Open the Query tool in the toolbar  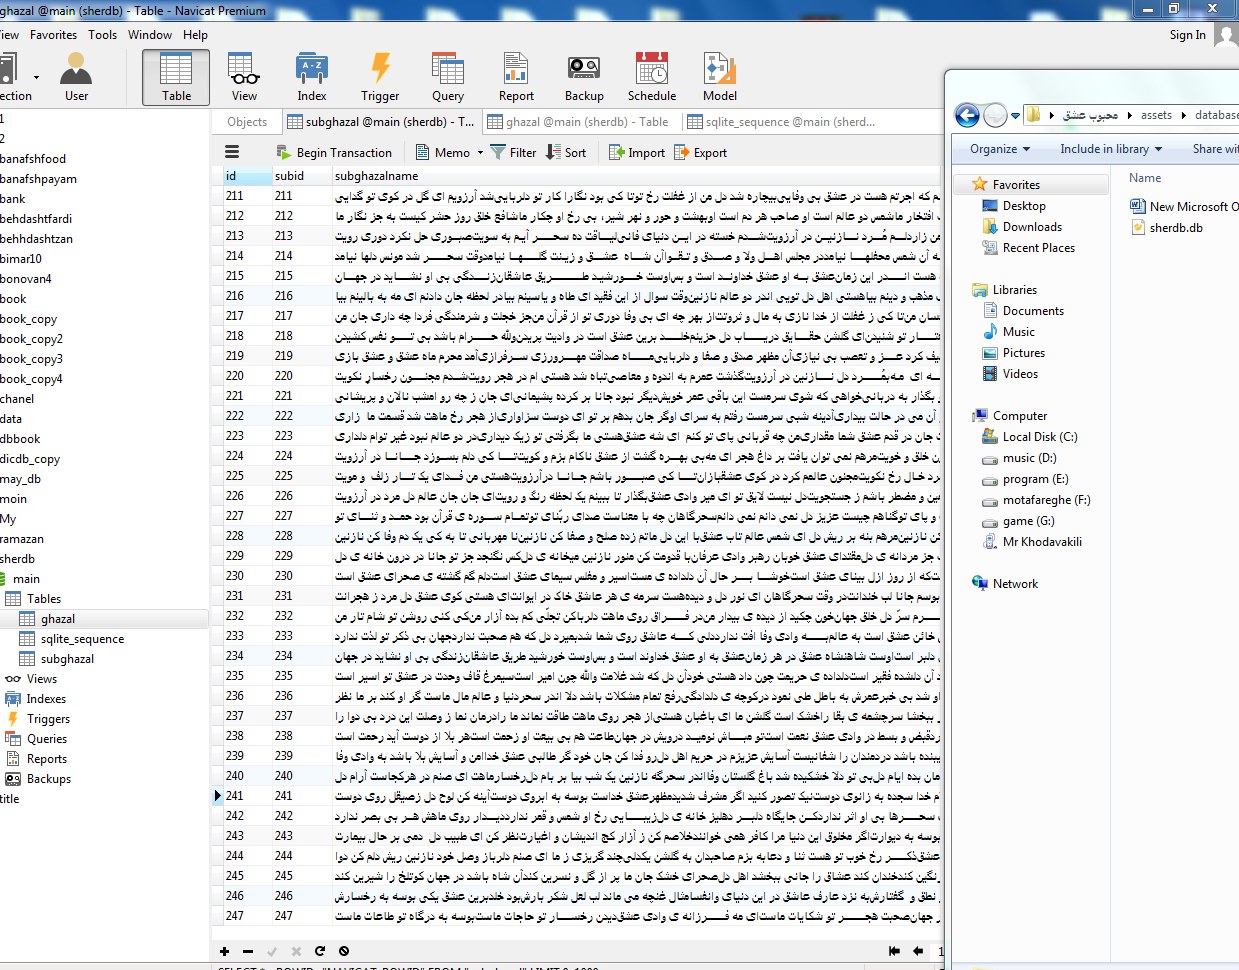(448, 77)
